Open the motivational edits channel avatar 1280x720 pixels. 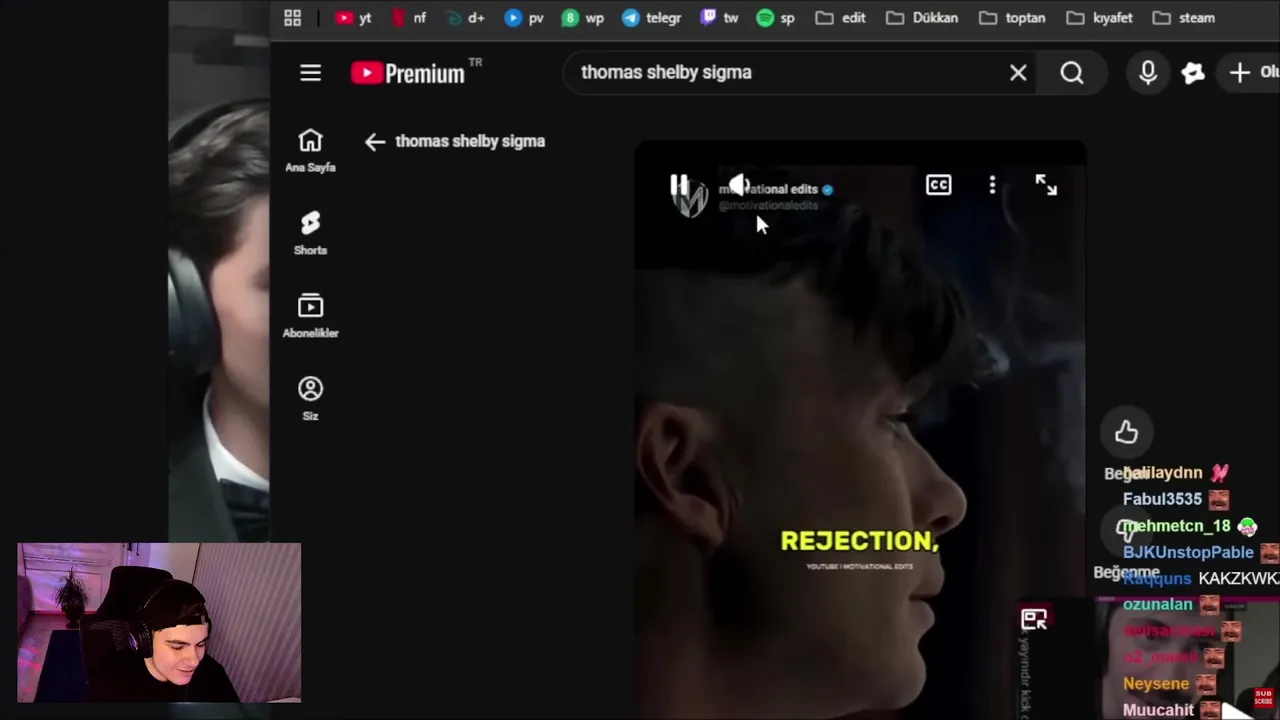click(x=688, y=197)
